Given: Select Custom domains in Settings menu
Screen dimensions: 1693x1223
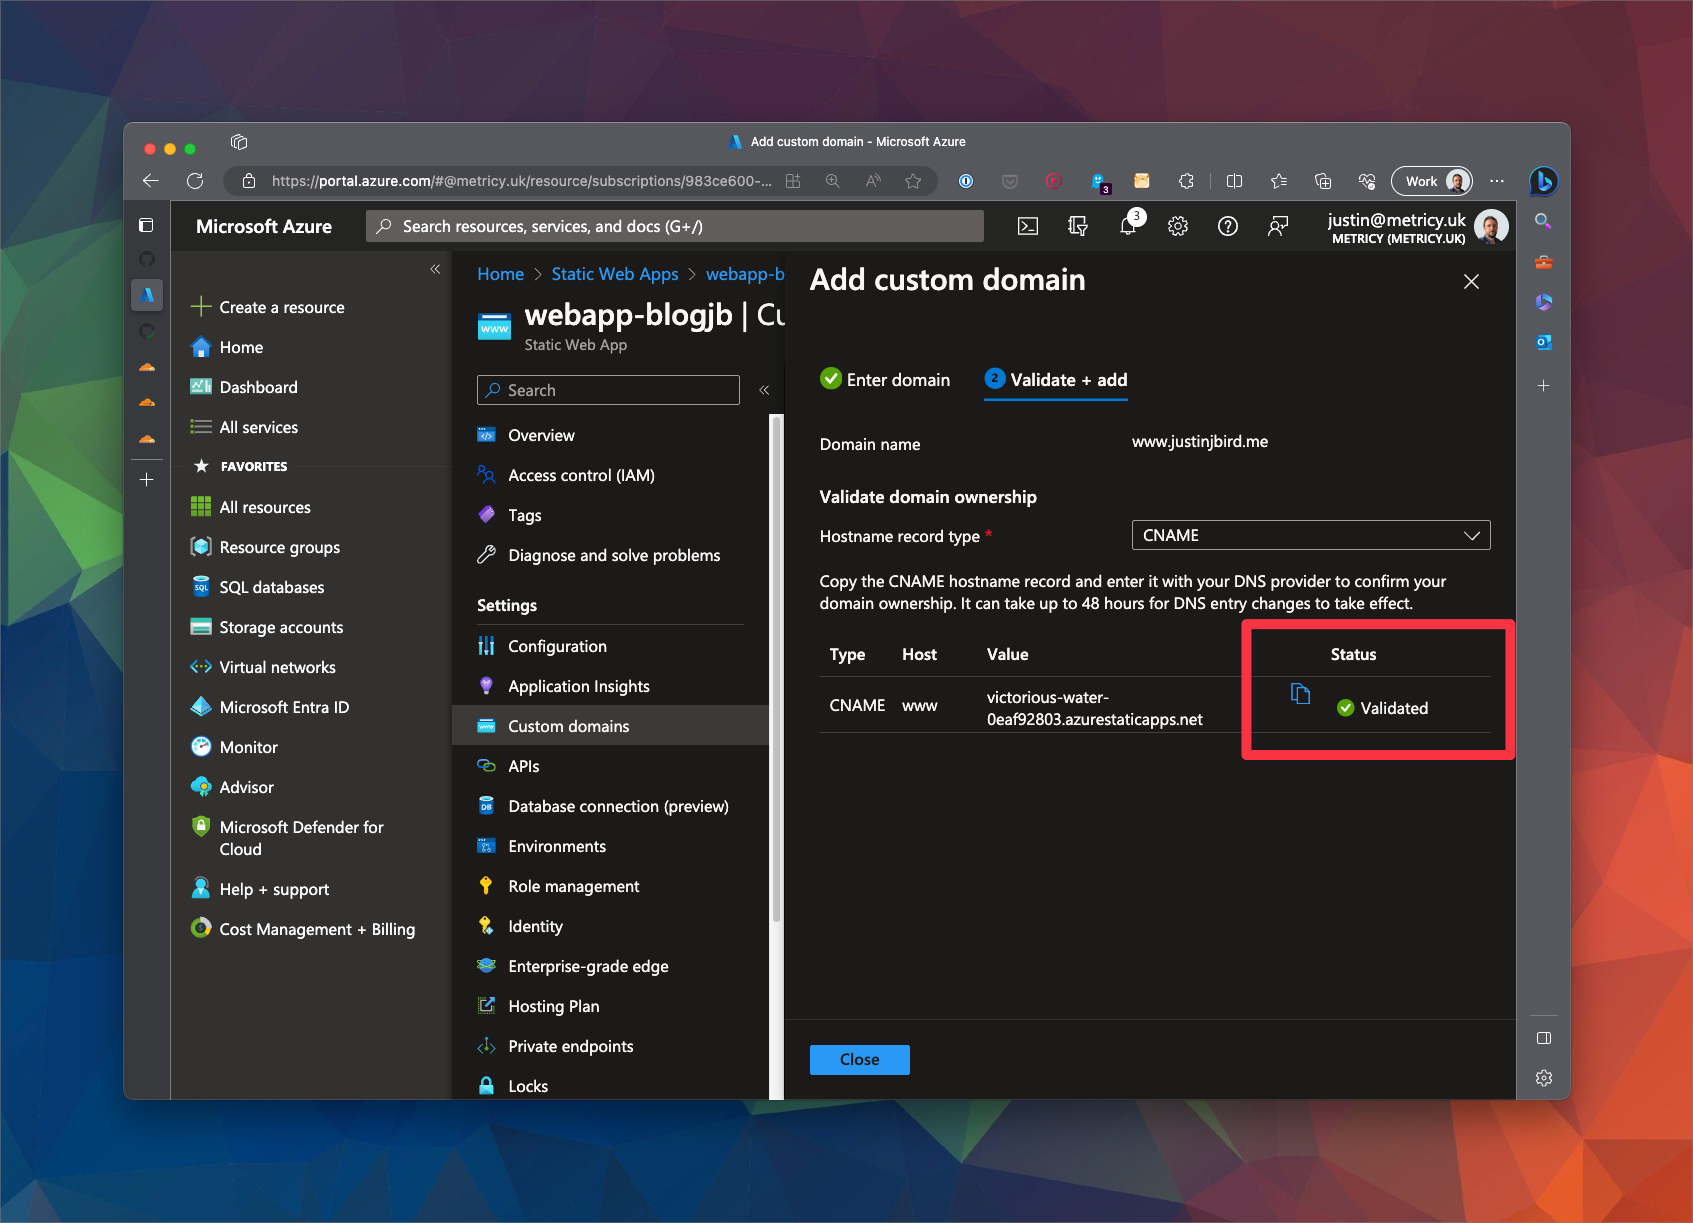Looking at the screenshot, I should [x=568, y=726].
